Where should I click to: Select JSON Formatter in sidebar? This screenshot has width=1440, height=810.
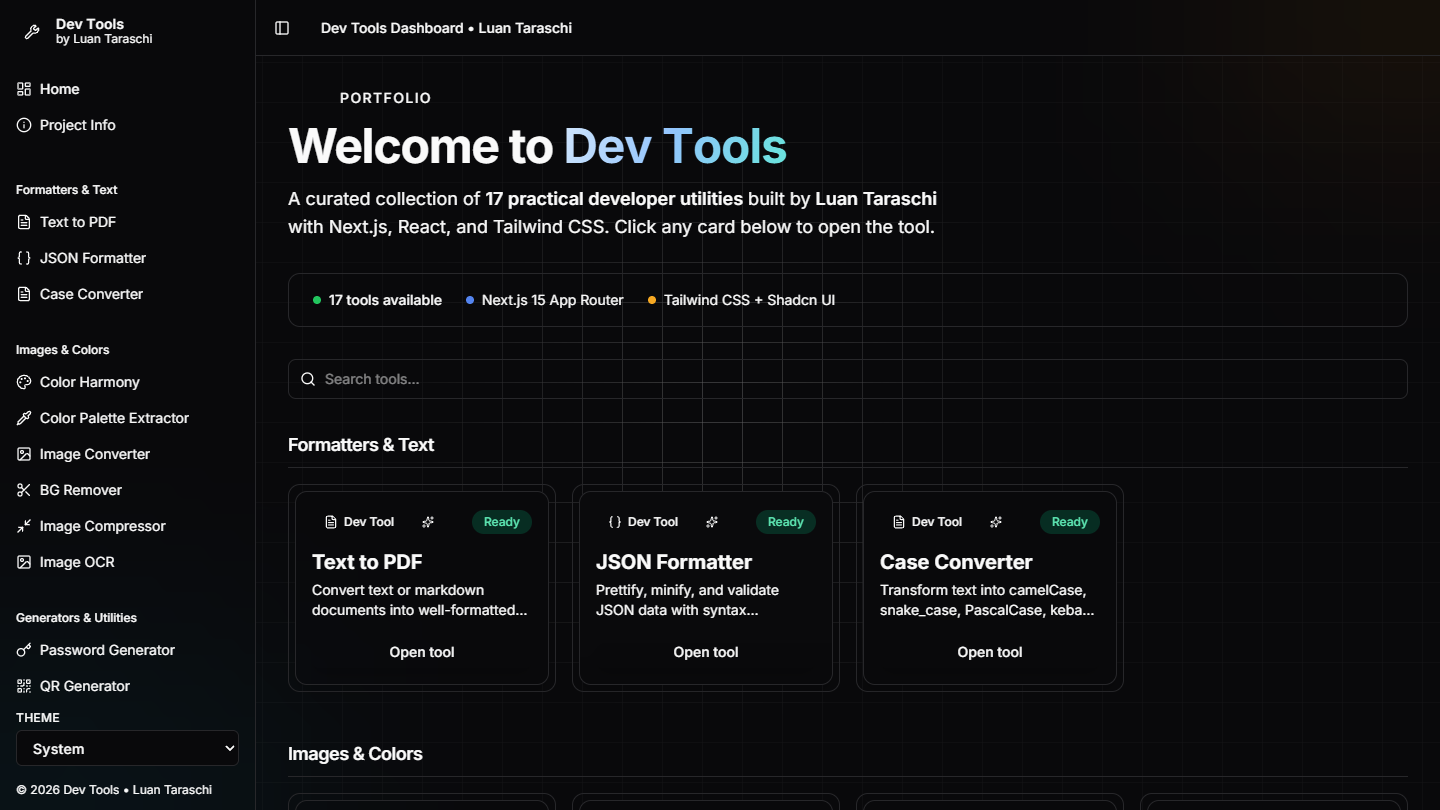coord(128,258)
